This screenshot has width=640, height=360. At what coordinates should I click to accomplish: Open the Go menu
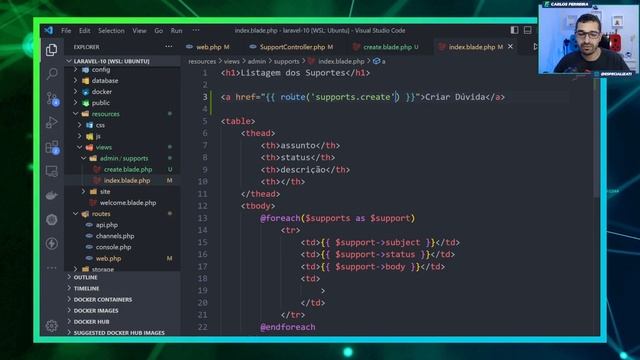[158, 31]
